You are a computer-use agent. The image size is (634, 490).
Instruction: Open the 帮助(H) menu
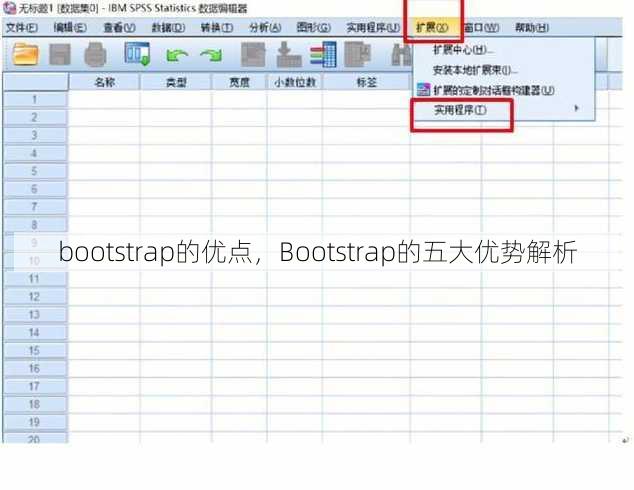(532, 27)
